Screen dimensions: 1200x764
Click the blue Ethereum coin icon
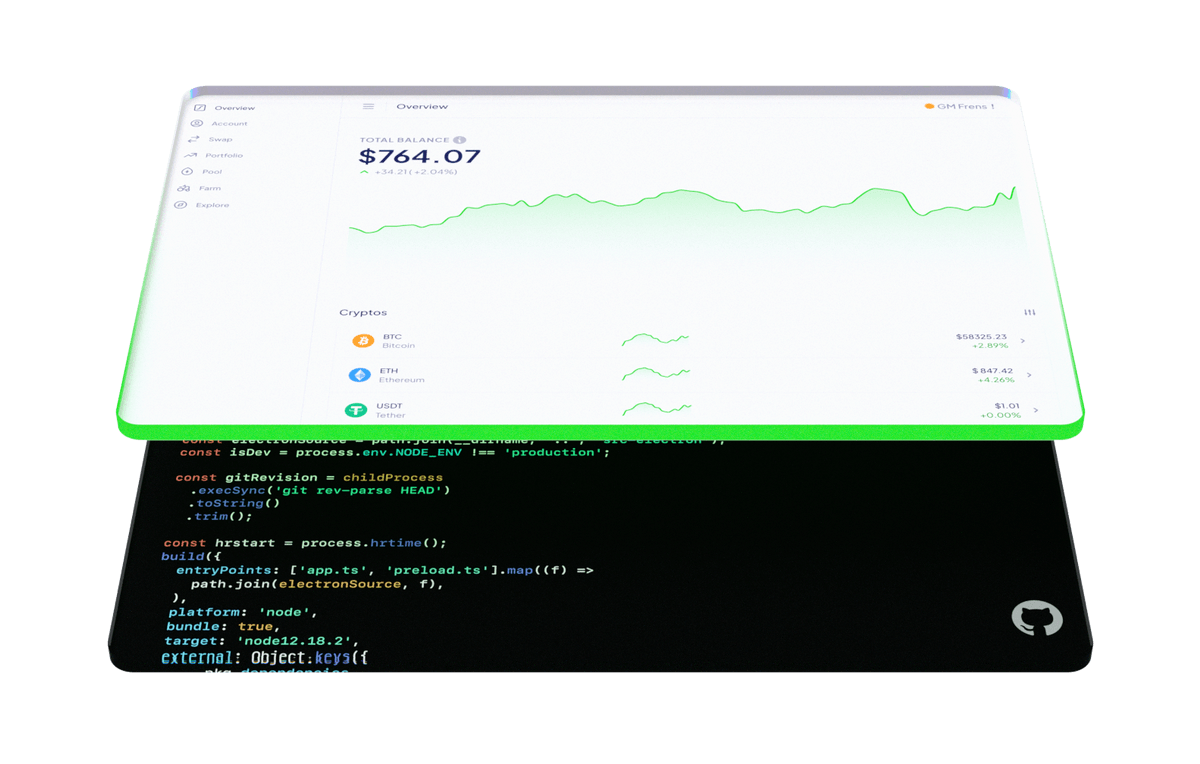[x=359, y=375]
